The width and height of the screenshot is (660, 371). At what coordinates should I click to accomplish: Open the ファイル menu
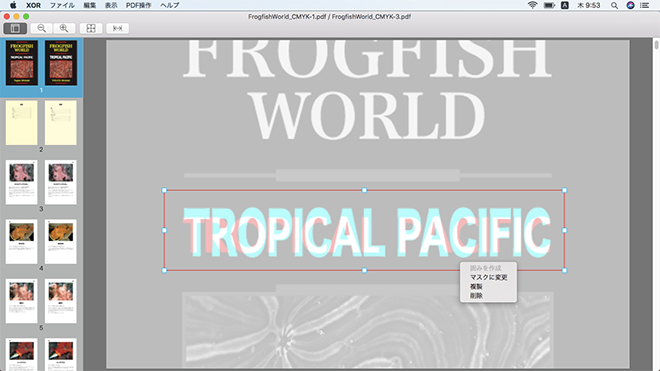pyautogui.click(x=62, y=5)
